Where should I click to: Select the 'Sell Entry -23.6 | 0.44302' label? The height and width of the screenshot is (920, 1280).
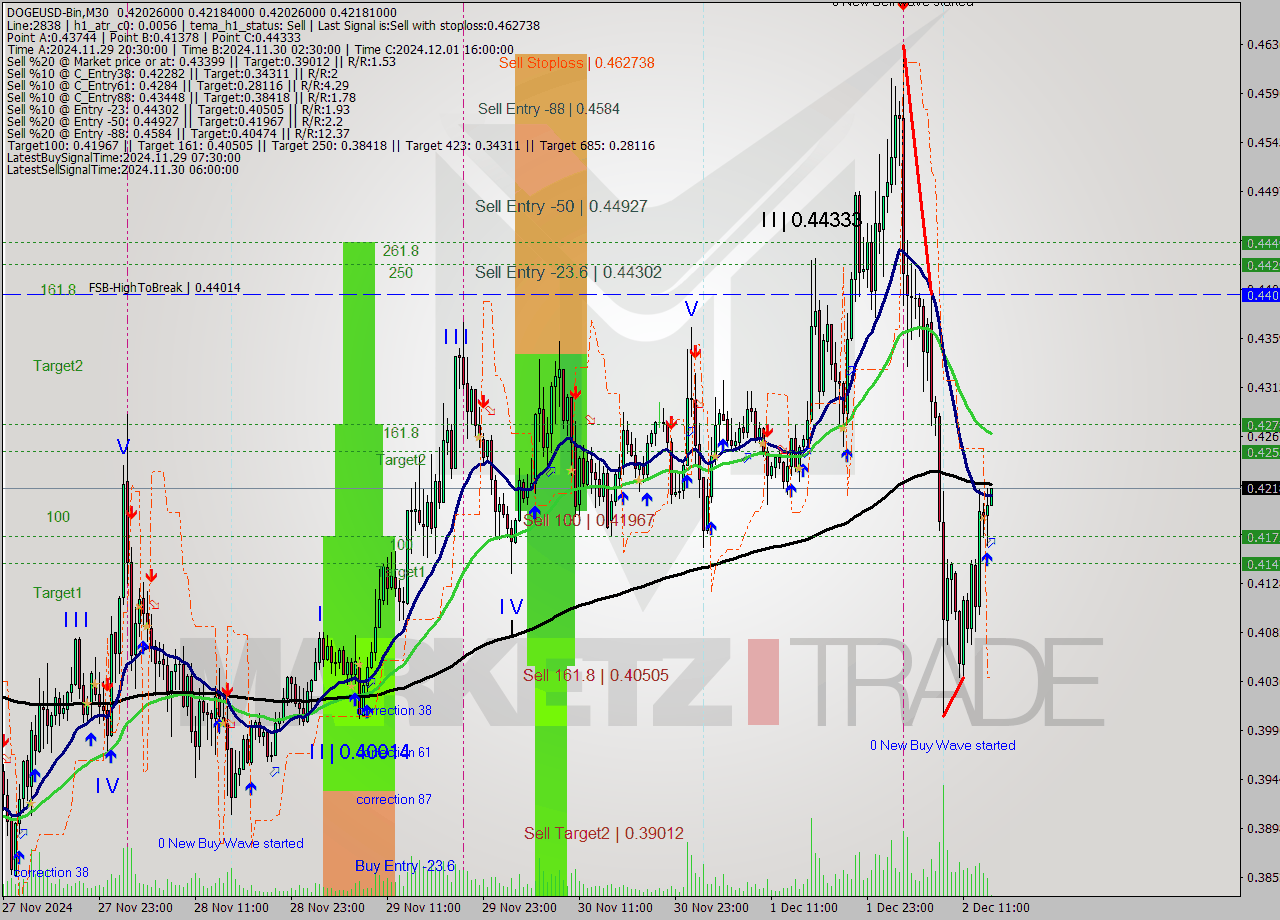coord(568,271)
